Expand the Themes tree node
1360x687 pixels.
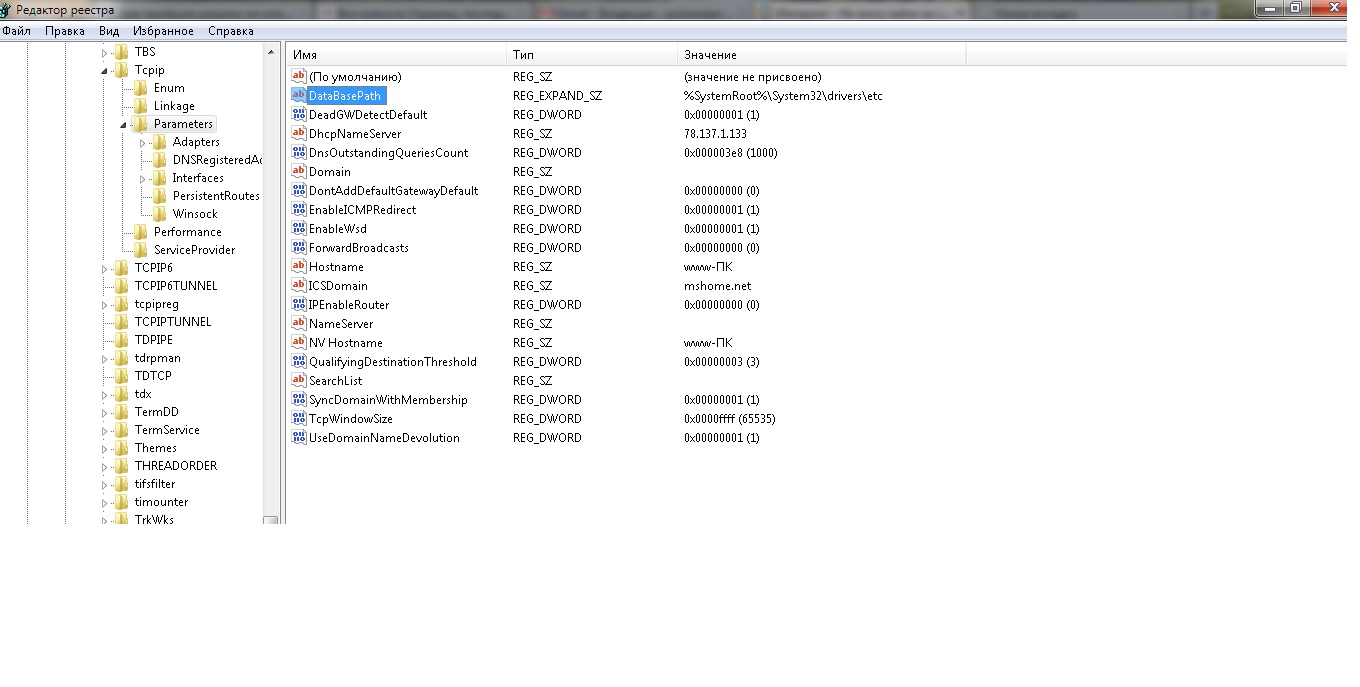coord(105,448)
